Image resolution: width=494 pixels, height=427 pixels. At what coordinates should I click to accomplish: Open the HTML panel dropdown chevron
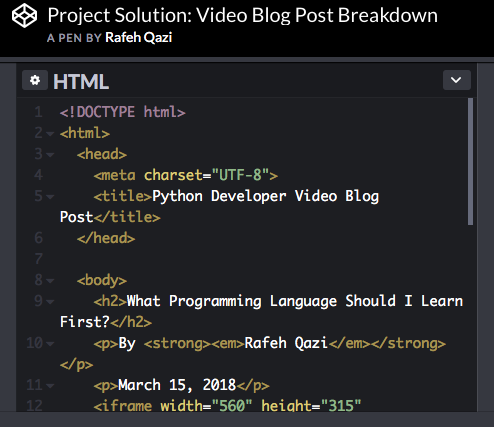pos(456,80)
